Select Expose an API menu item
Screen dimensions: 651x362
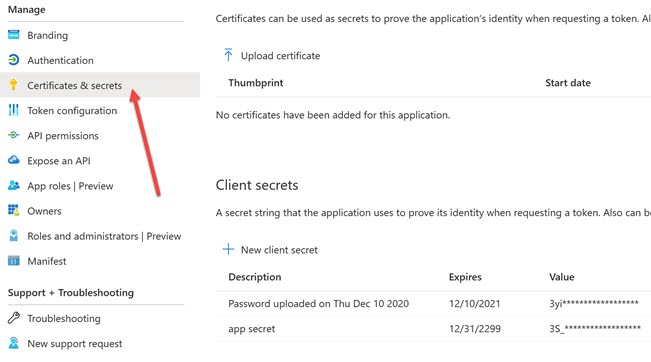59,161
